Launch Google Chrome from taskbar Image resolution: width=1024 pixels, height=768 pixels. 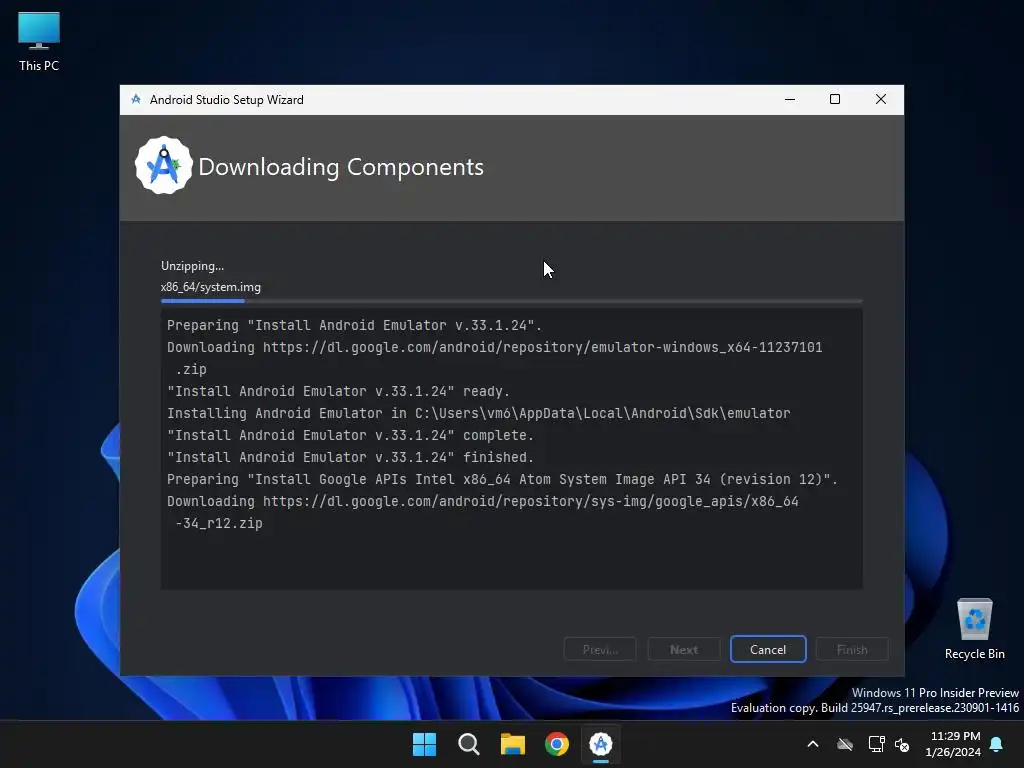(557, 744)
